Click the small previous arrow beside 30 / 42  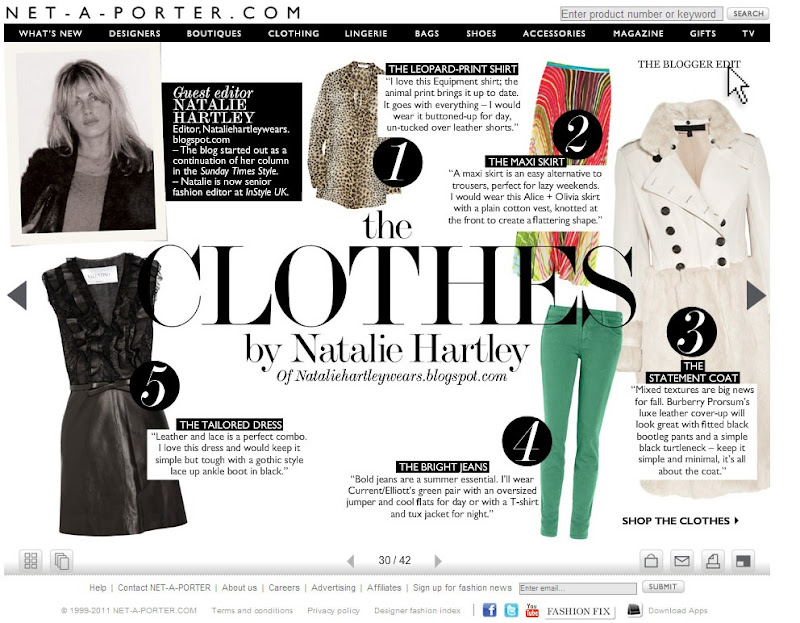click(x=351, y=561)
